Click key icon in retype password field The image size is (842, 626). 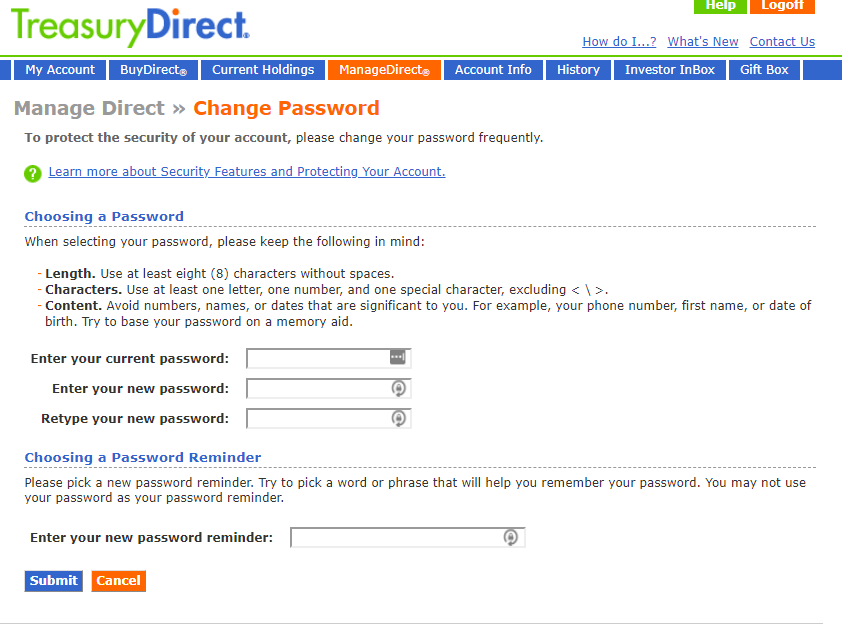pos(398,418)
